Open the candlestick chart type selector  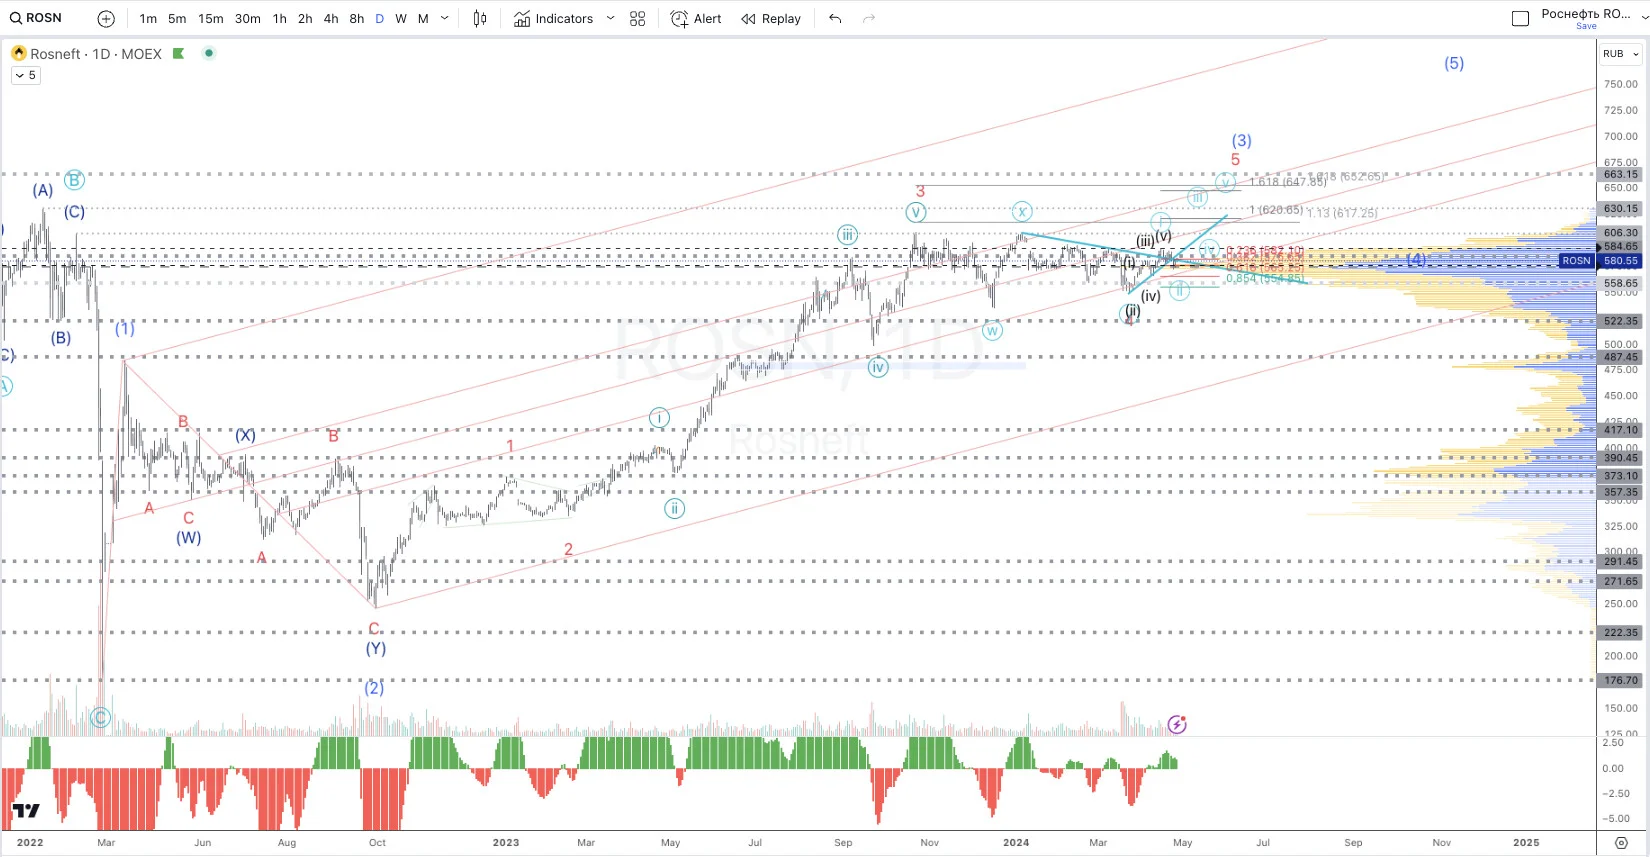point(480,18)
